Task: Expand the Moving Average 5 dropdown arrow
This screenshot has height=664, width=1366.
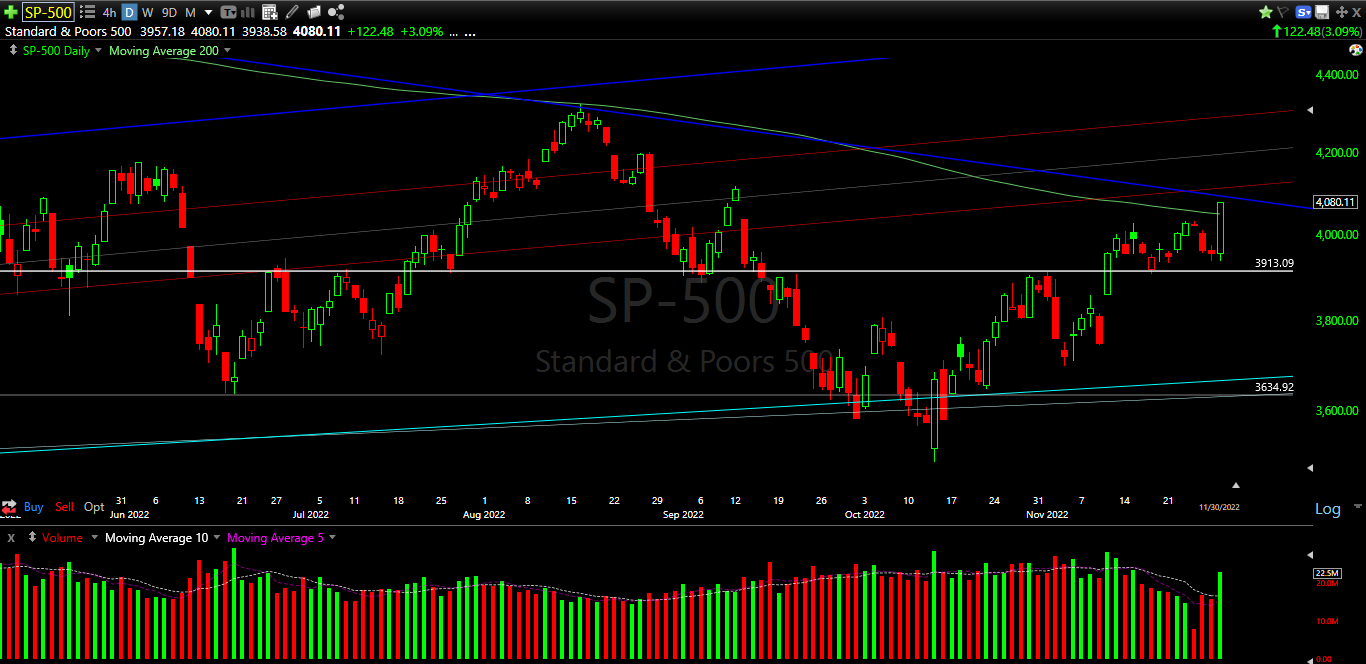Action: point(332,538)
